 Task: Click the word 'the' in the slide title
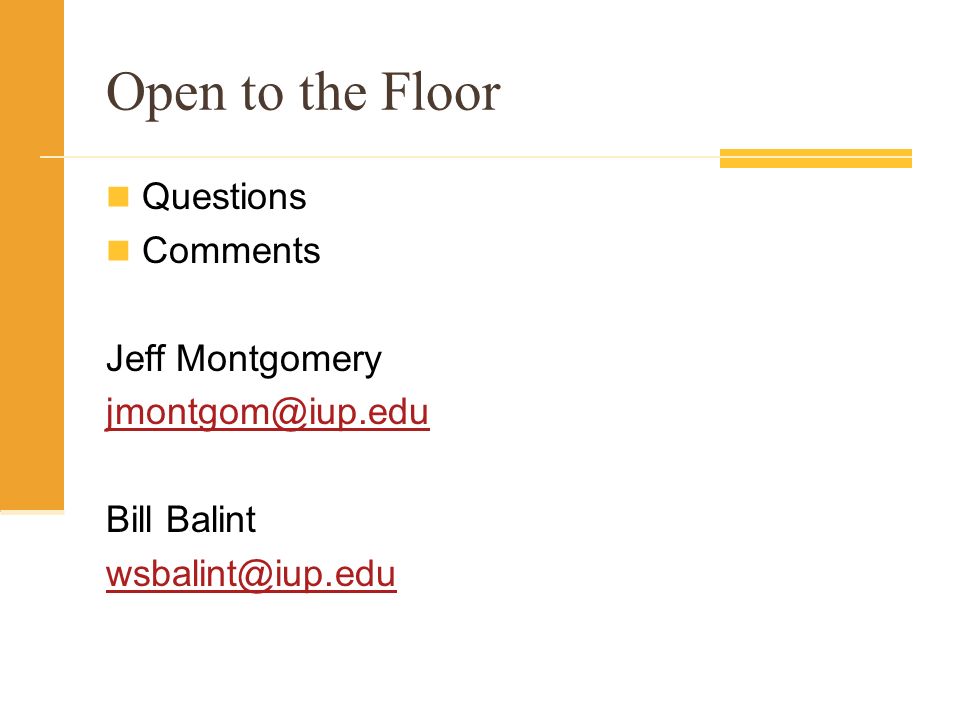332,92
